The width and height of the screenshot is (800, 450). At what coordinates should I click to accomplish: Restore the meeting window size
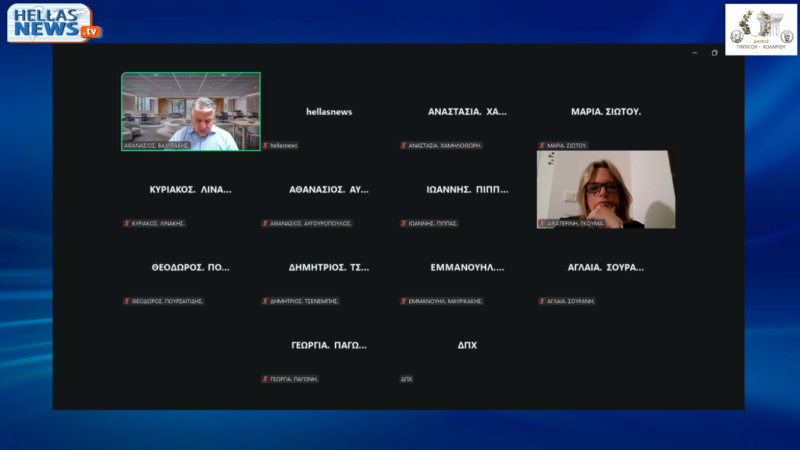714,53
